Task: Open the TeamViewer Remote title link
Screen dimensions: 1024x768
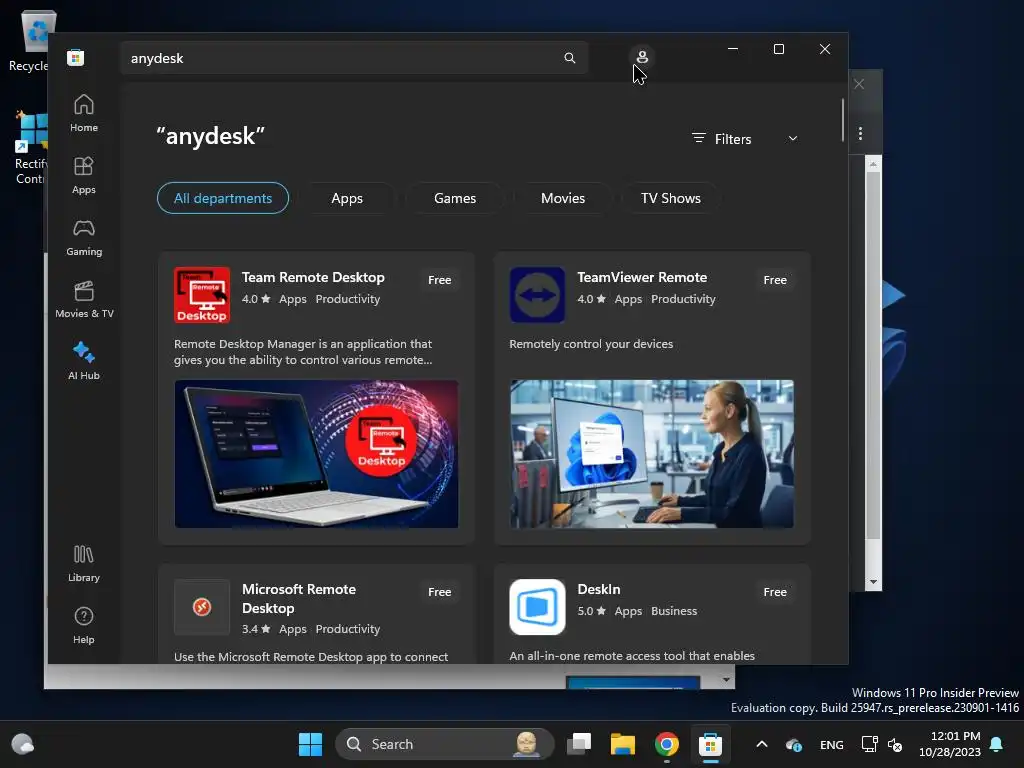Action: coord(642,277)
